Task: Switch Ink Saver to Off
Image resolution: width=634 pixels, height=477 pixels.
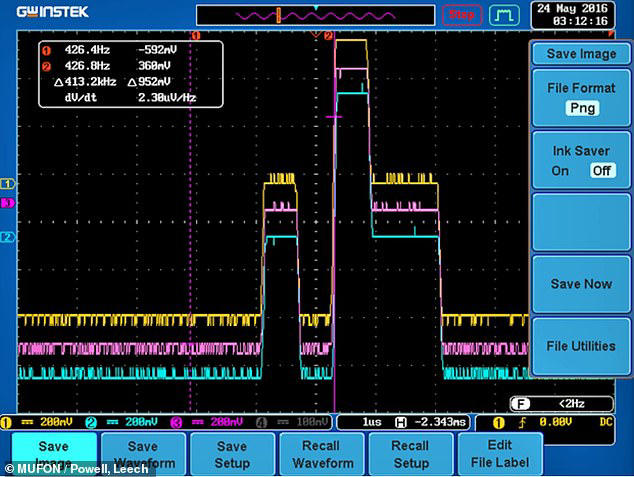Action: (x=602, y=171)
